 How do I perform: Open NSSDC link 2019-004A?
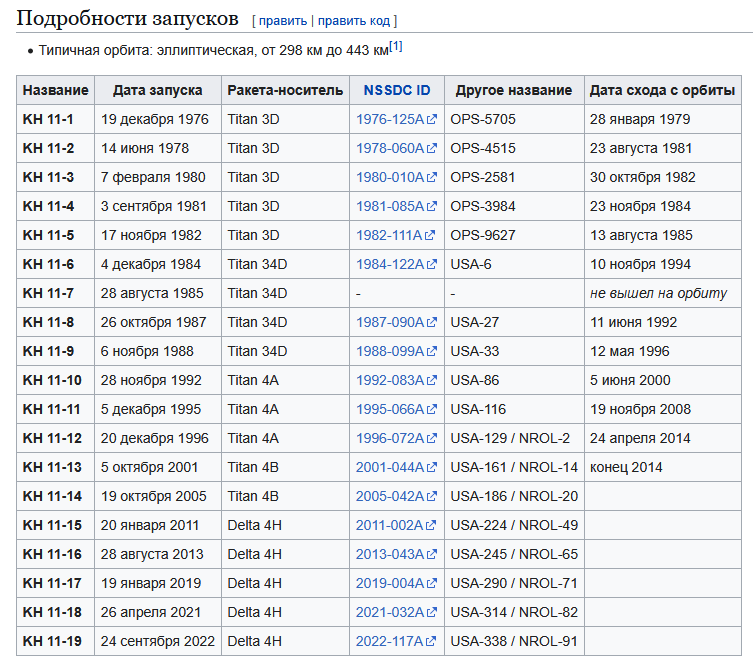click(x=396, y=583)
